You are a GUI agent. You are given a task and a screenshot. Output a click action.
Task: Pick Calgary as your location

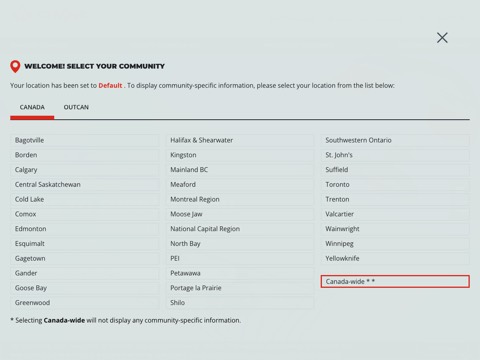85,170
